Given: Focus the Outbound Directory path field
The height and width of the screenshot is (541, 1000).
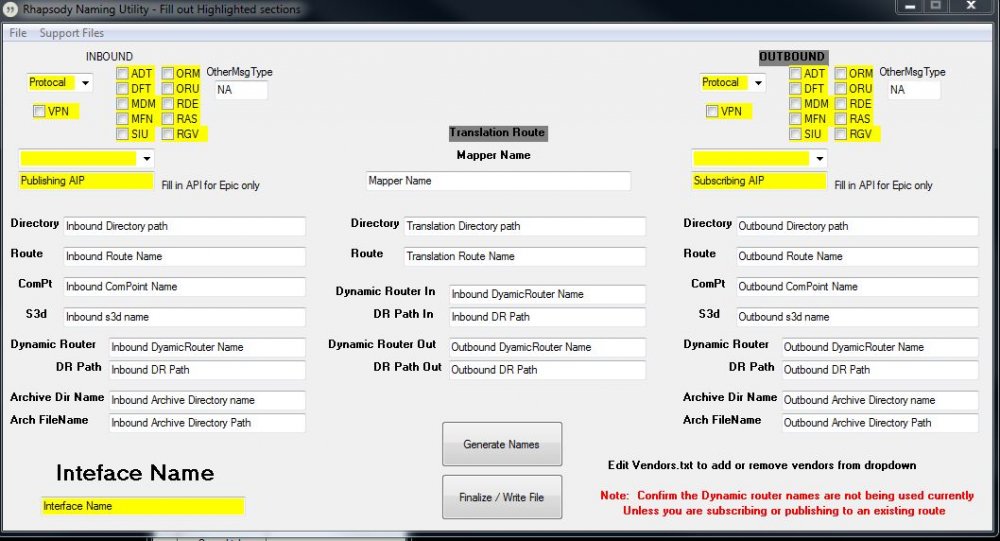Looking at the screenshot, I should pyautogui.click(x=857, y=226).
